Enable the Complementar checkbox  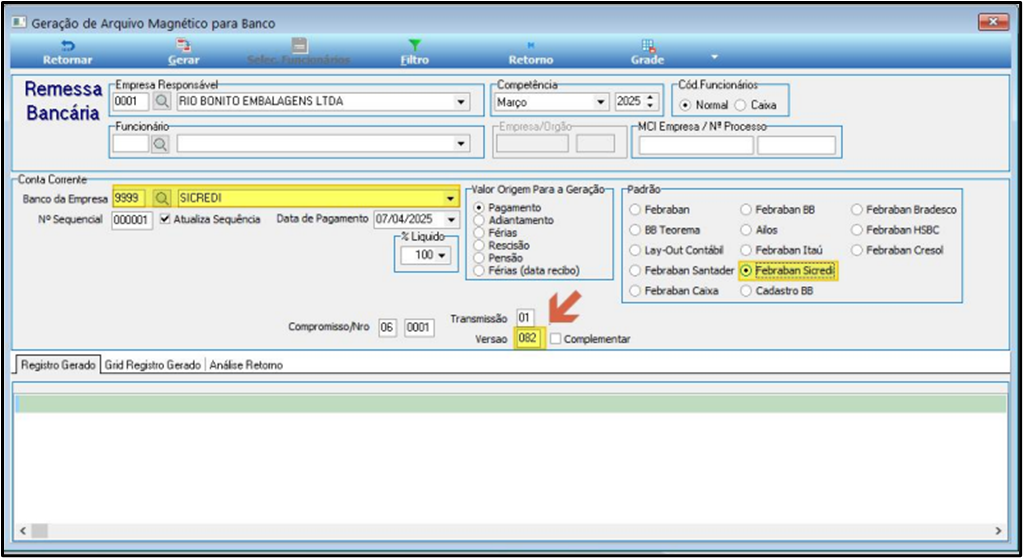pos(555,339)
